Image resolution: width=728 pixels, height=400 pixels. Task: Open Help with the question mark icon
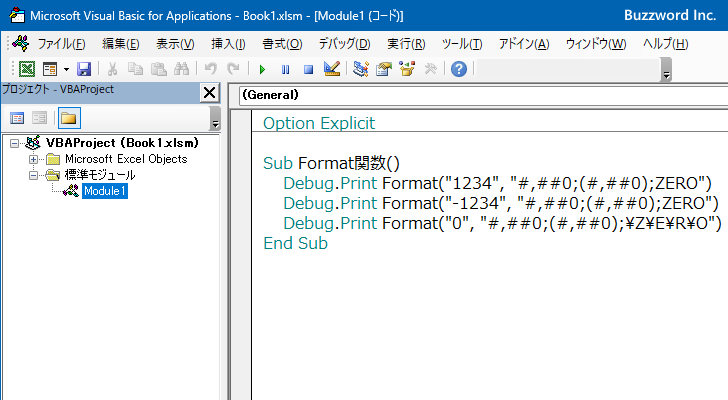[459, 70]
